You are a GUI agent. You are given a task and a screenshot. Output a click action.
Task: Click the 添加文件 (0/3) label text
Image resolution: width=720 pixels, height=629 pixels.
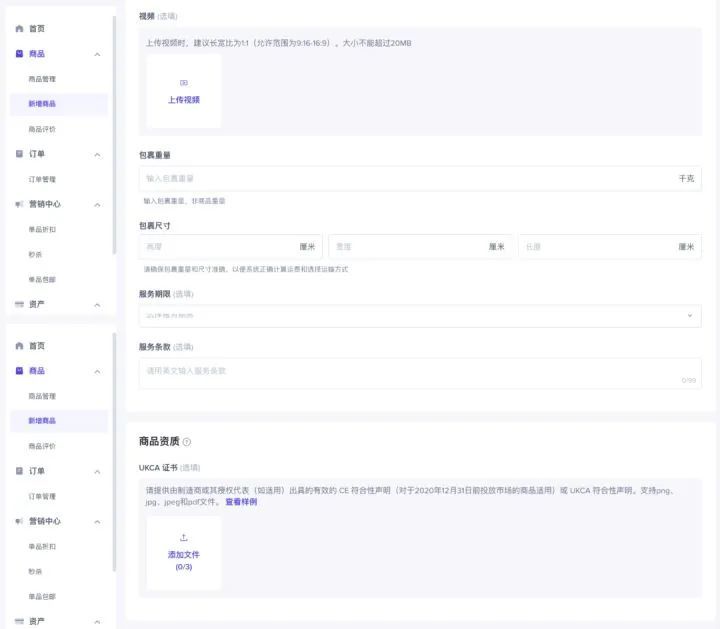[x=184, y=560]
